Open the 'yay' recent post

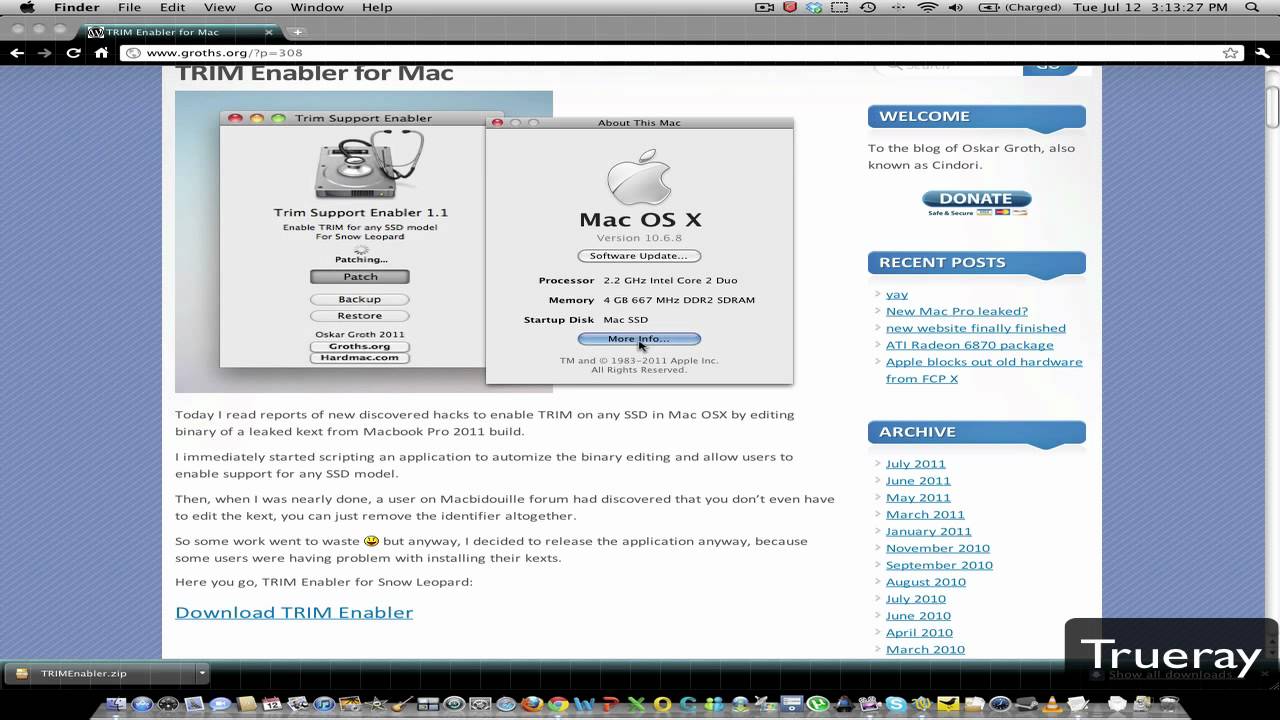click(897, 294)
